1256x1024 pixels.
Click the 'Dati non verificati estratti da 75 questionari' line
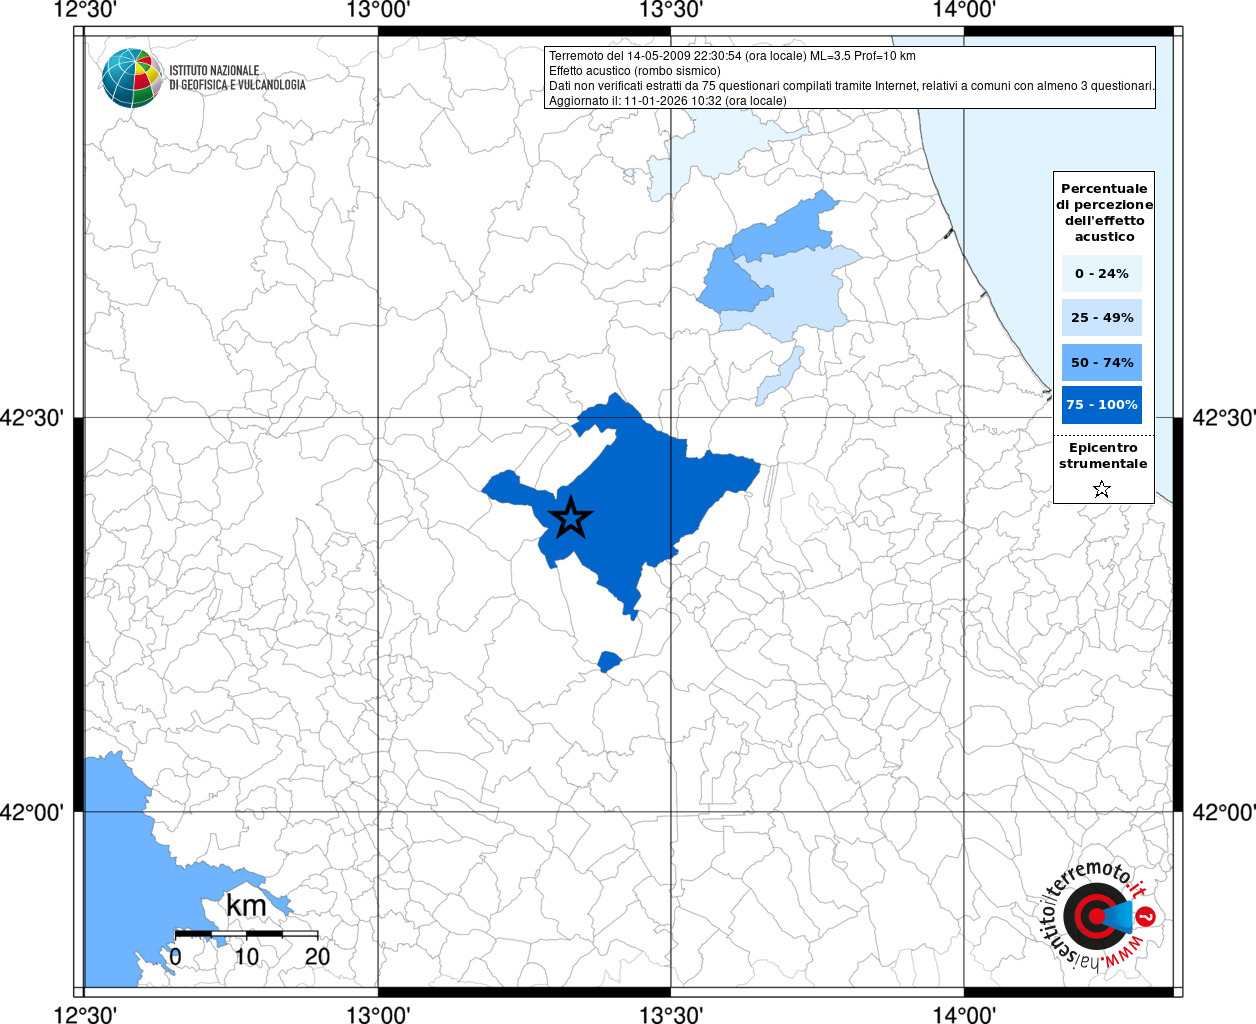(852, 86)
